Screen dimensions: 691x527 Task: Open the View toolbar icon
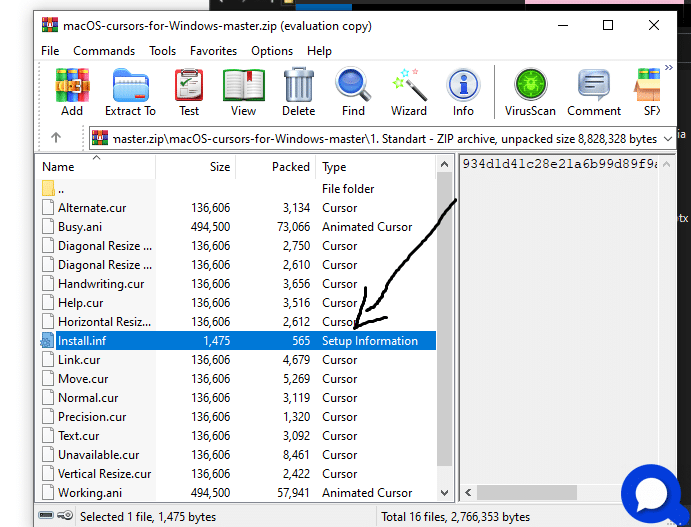click(243, 92)
